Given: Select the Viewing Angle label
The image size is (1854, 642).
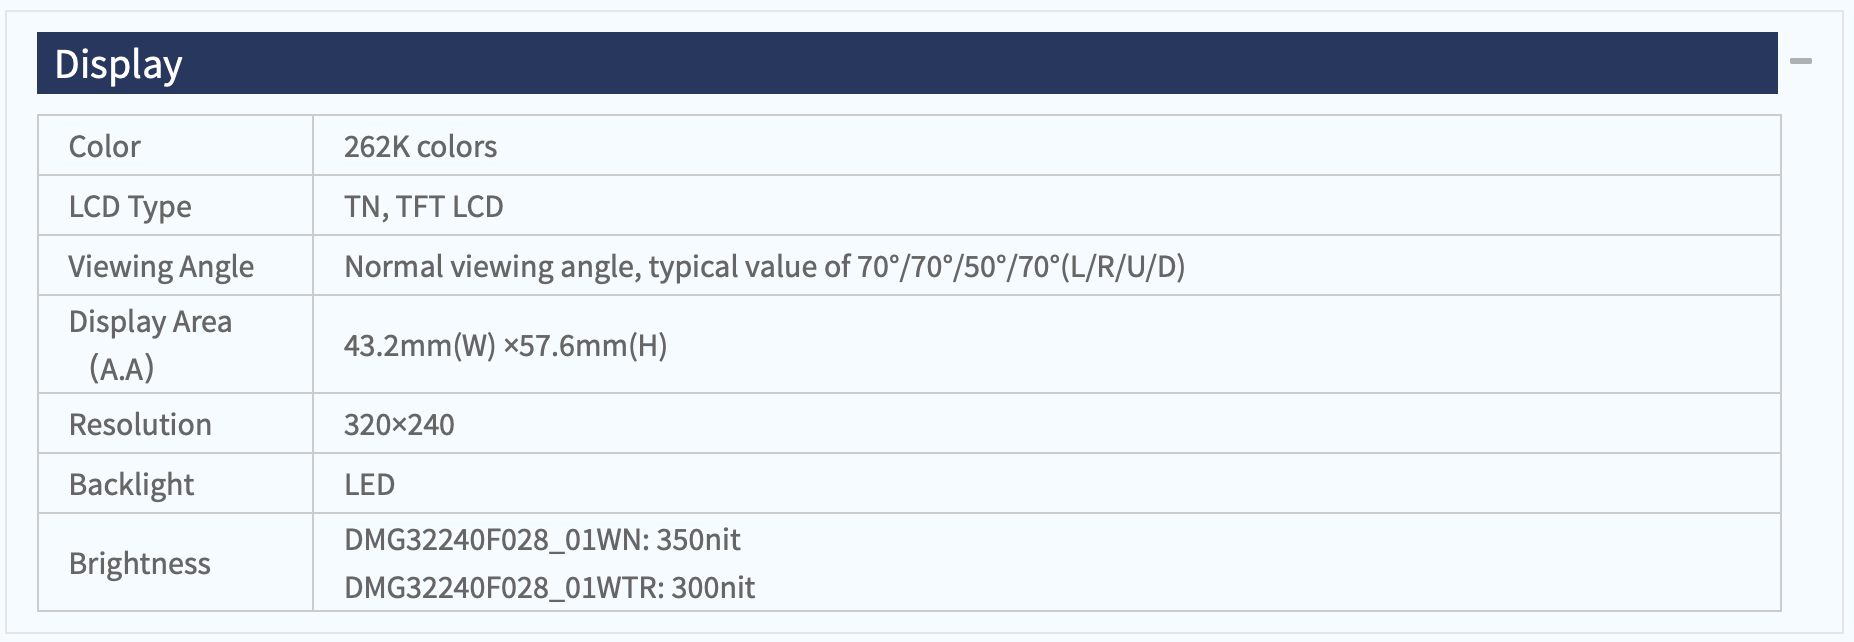Looking at the screenshot, I should [161, 266].
